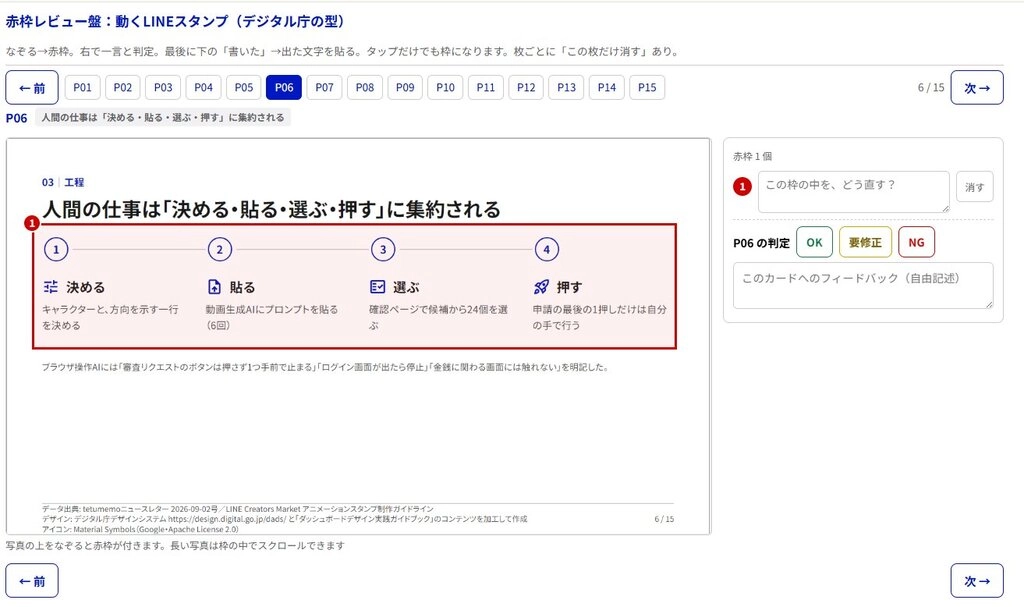Click the description キャラクターと、方向を示す一行を決める

[110, 317]
